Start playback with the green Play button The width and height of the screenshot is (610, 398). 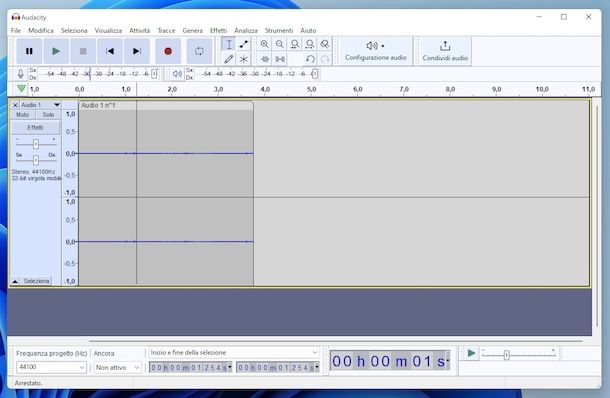tap(56, 51)
